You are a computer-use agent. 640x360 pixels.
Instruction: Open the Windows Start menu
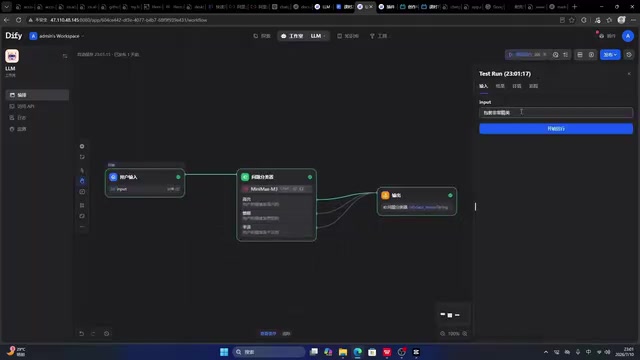pos(224,352)
